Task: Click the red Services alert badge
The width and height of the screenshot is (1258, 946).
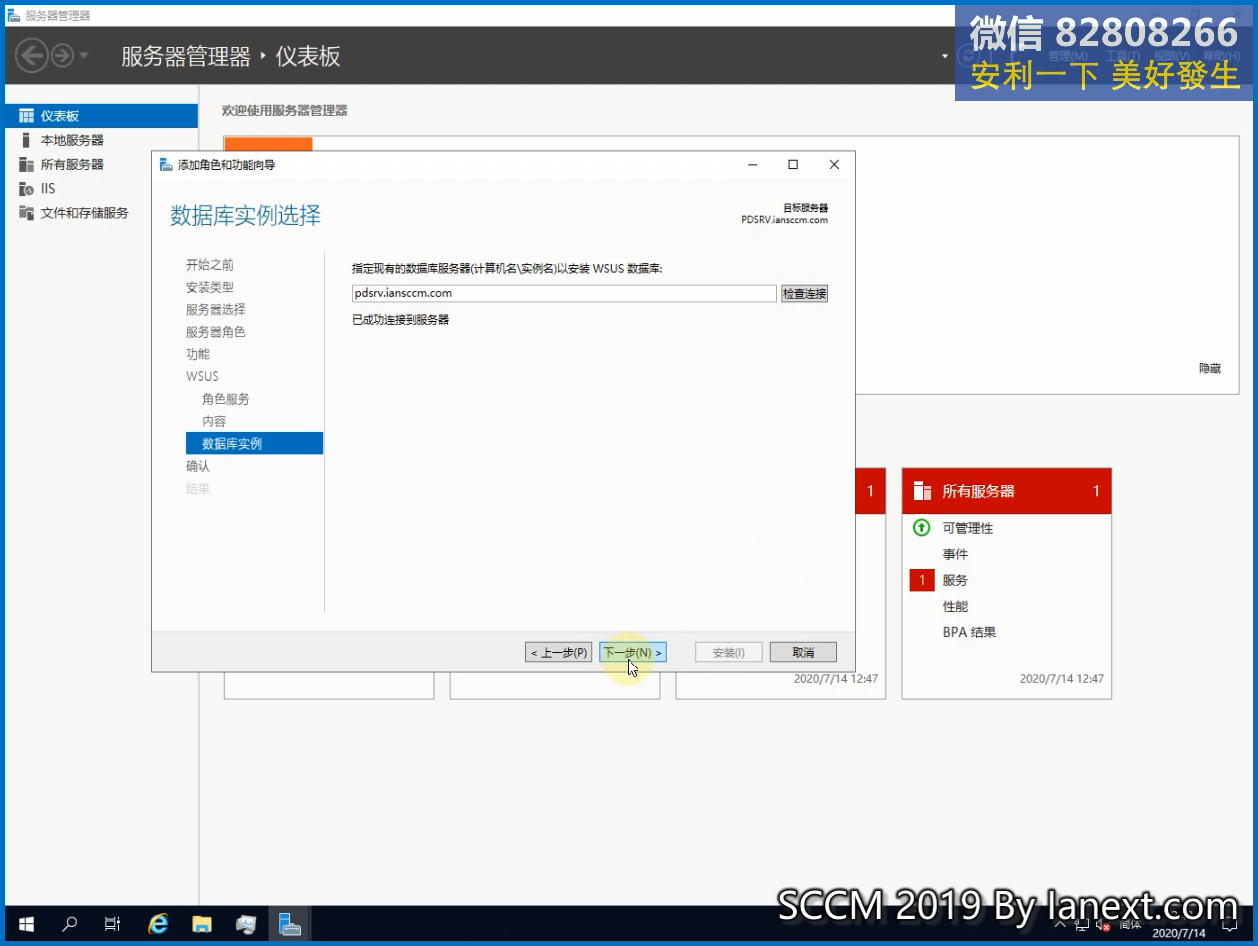Action: (922, 580)
